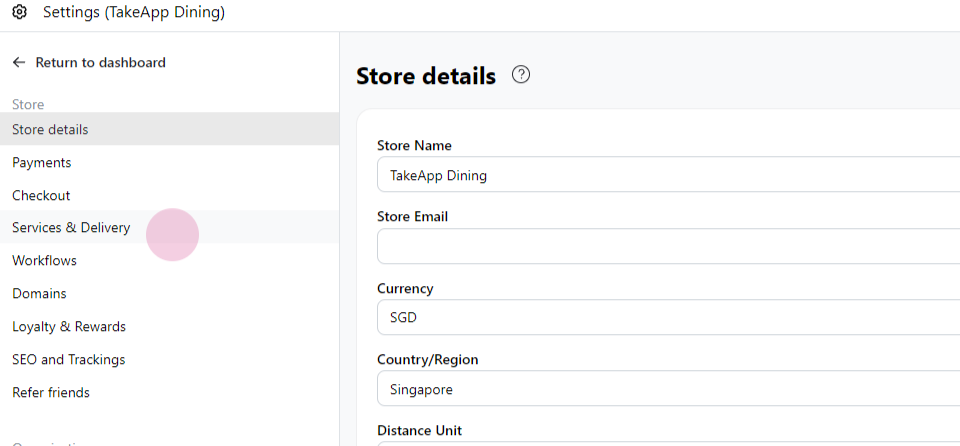The height and width of the screenshot is (446, 960).
Task: Open the Store details help question icon
Action: 521,75
